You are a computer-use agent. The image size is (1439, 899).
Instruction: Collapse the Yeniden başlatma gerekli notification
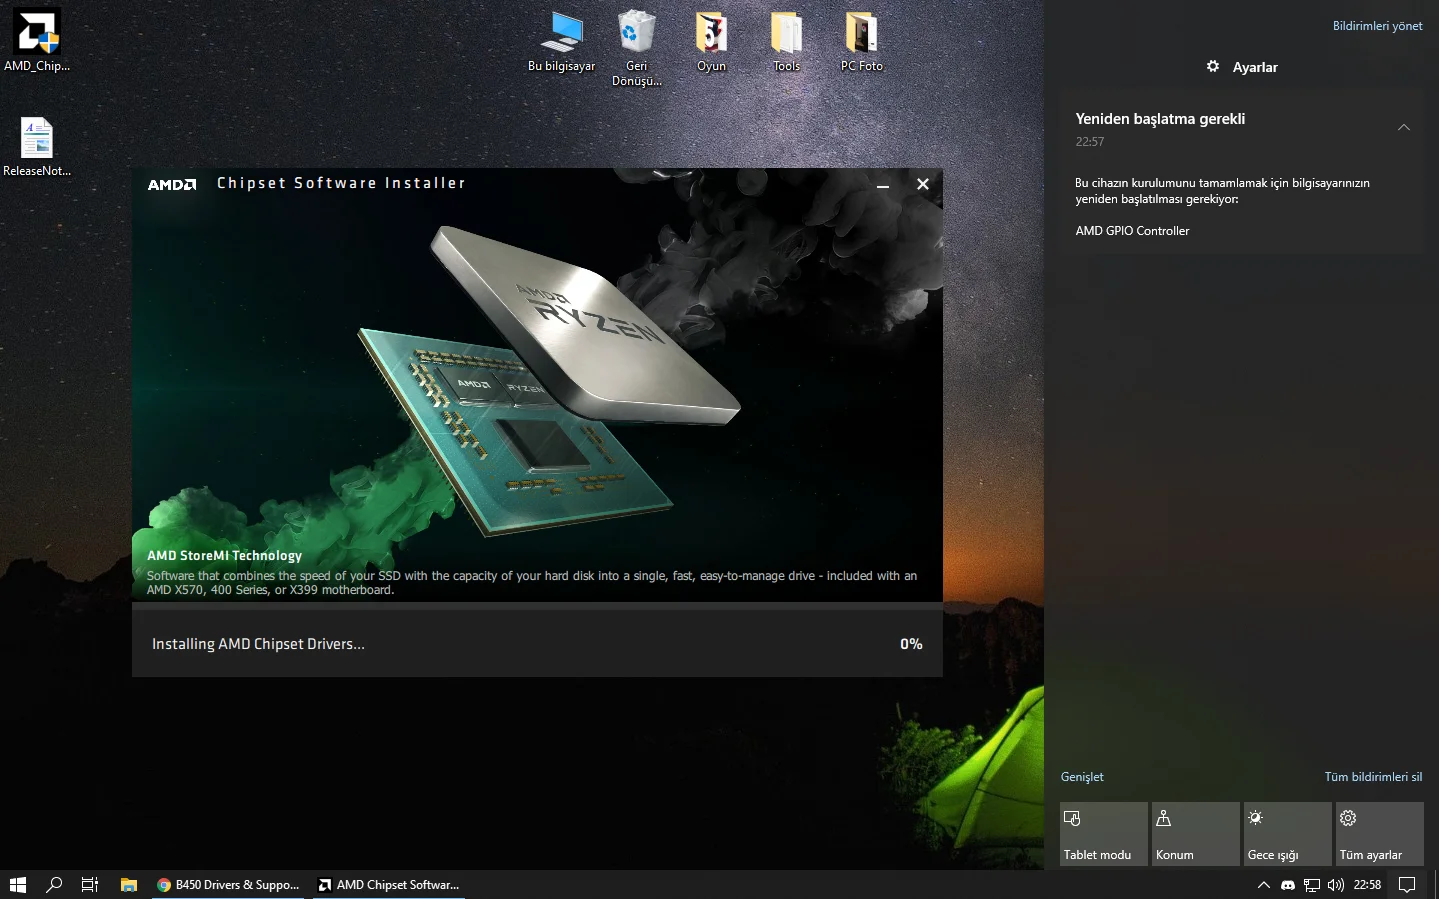[1404, 127]
